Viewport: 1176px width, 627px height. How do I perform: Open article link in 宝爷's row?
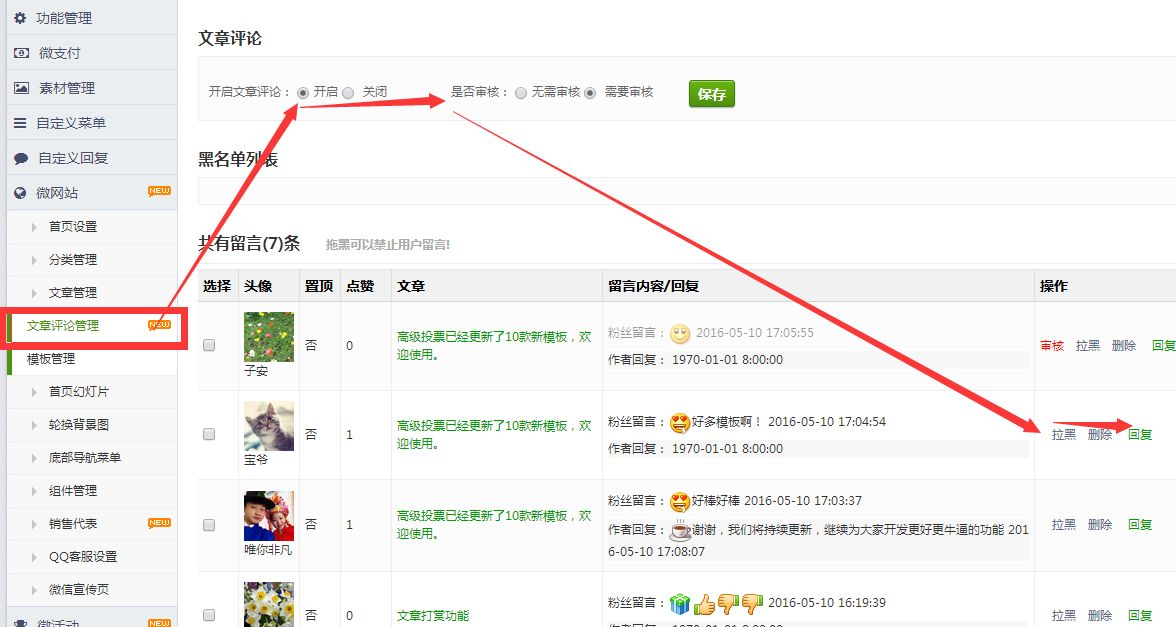[494, 434]
